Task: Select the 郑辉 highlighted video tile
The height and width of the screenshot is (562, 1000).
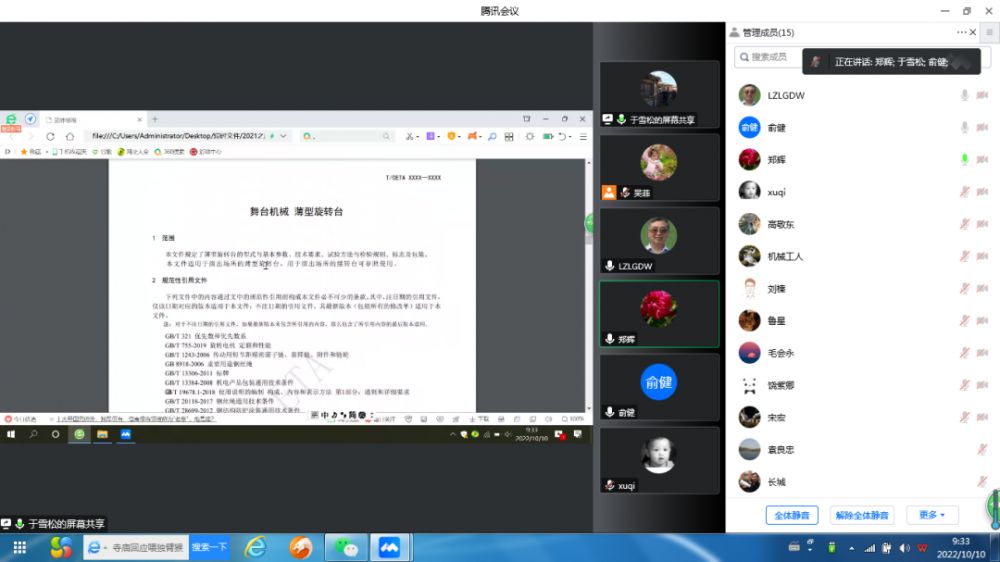Action: pyautogui.click(x=659, y=314)
